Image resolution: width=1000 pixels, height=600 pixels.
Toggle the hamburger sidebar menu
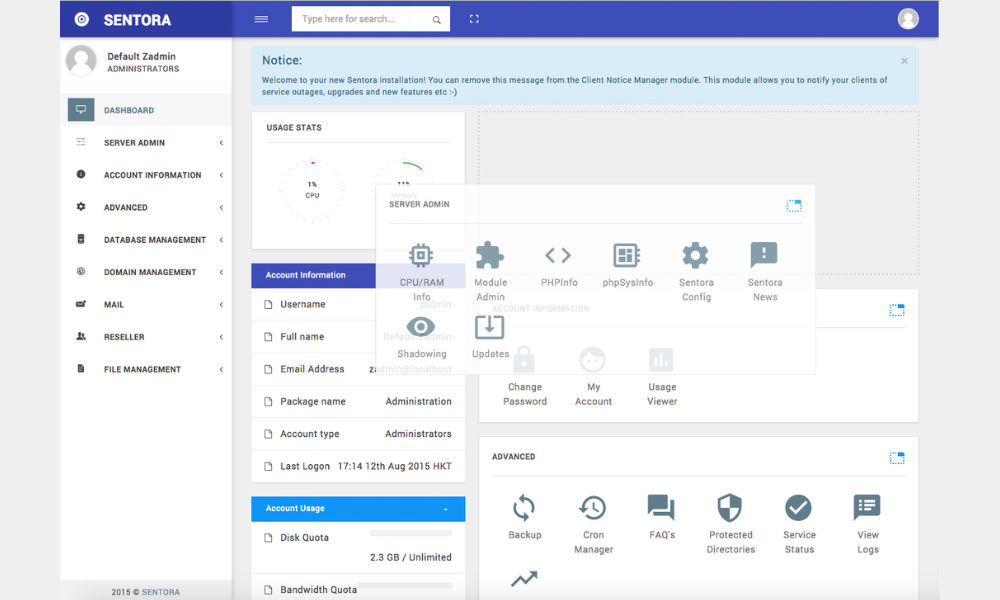click(x=261, y=19)
